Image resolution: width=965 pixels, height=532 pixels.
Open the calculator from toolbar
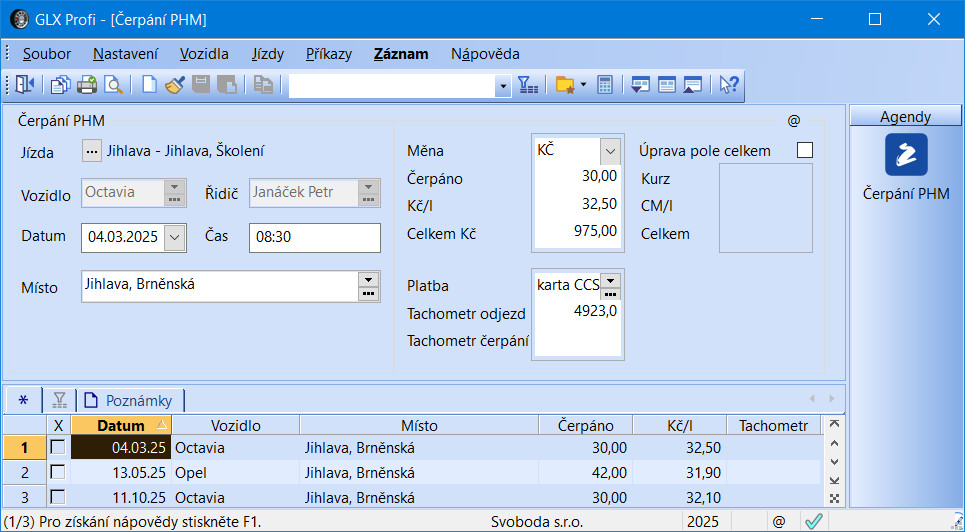(605, 85)
